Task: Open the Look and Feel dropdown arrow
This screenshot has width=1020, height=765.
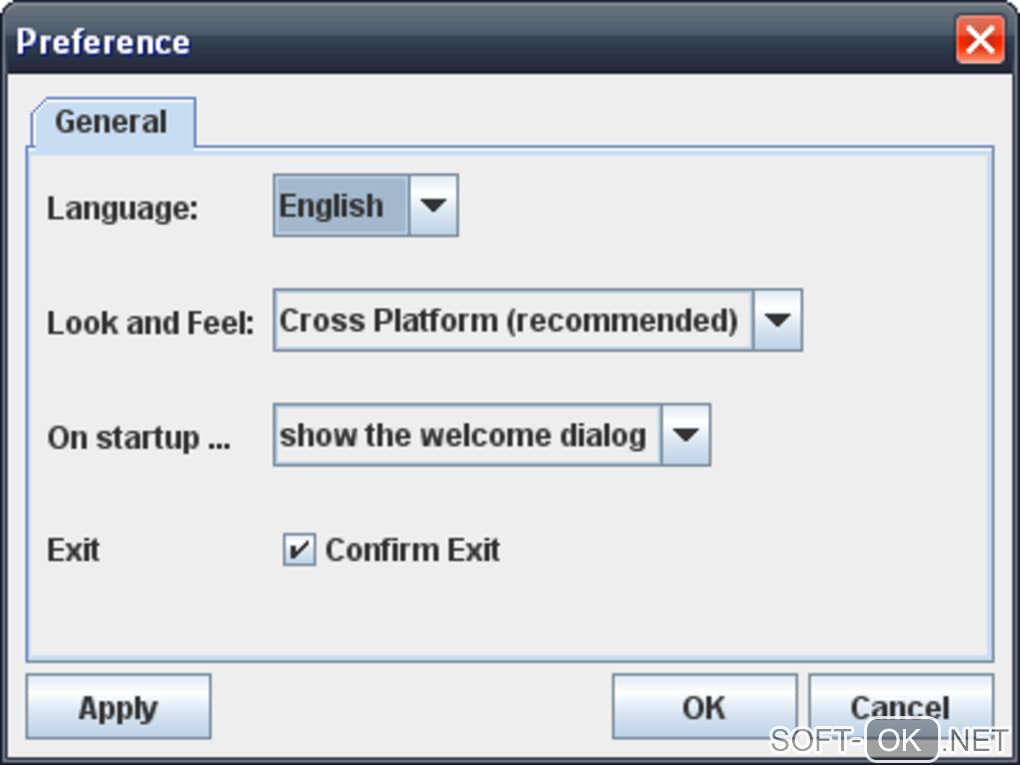Action: (777, 321)
